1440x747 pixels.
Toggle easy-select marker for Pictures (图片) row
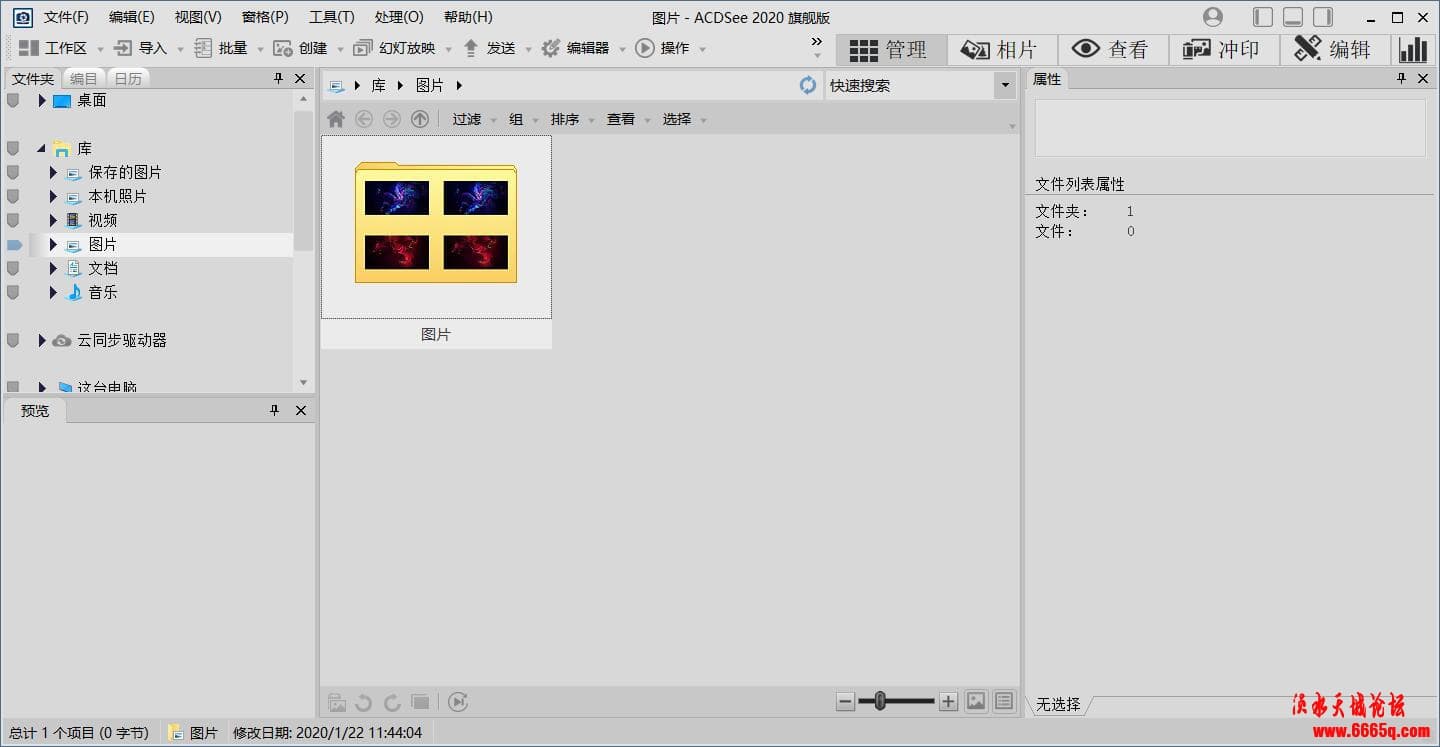(14, 244)
